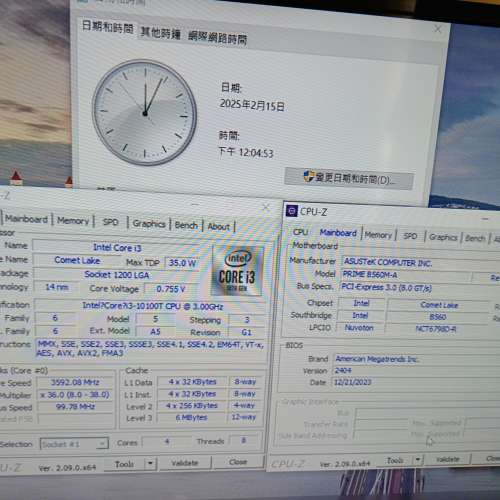The image size is (500, 500).
Task: Click the Intel Core i3 logo image
Action: pyautogui.click(x=237, y=271)
